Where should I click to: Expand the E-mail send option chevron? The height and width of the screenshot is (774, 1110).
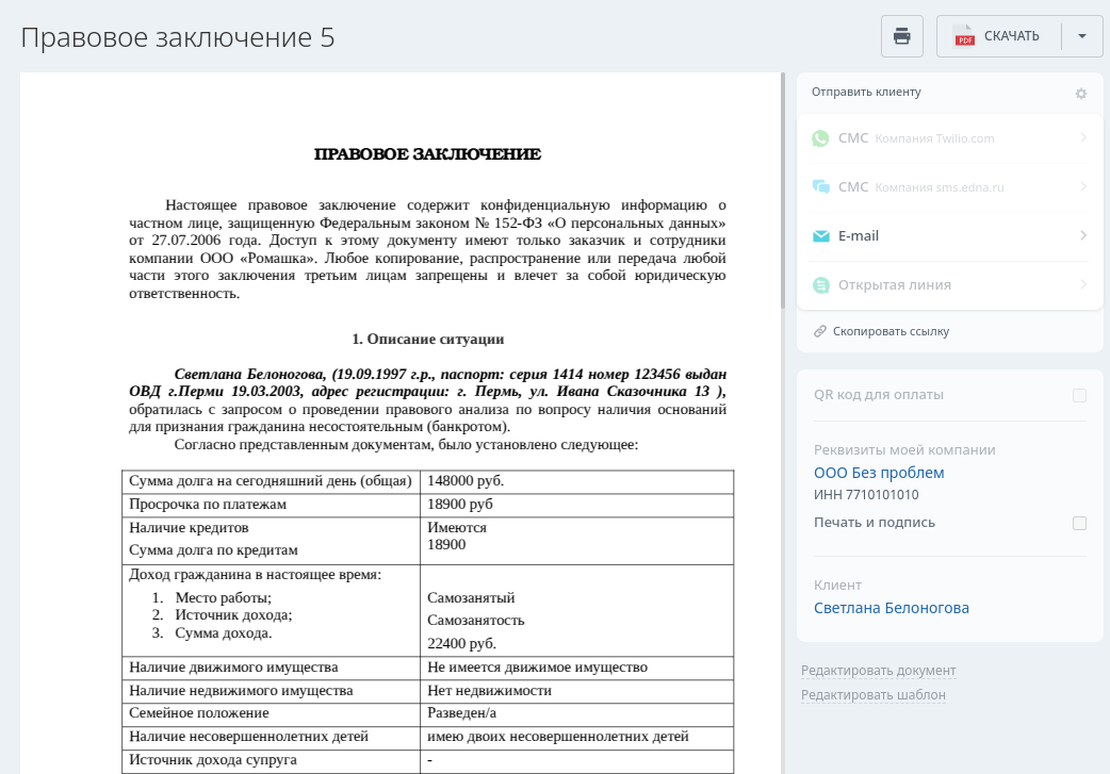pyautogui.click(x=1083, y=236)
